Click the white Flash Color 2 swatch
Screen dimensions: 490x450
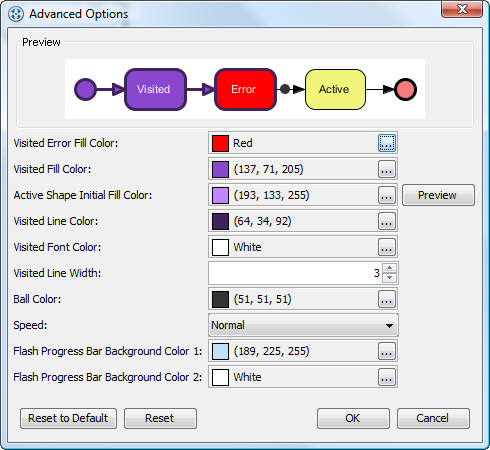(220, 377)
